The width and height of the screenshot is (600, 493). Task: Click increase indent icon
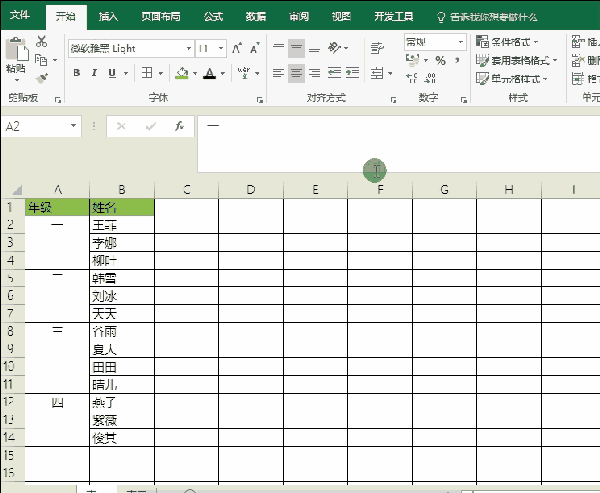pyautogui.click(x=352, y=73)
